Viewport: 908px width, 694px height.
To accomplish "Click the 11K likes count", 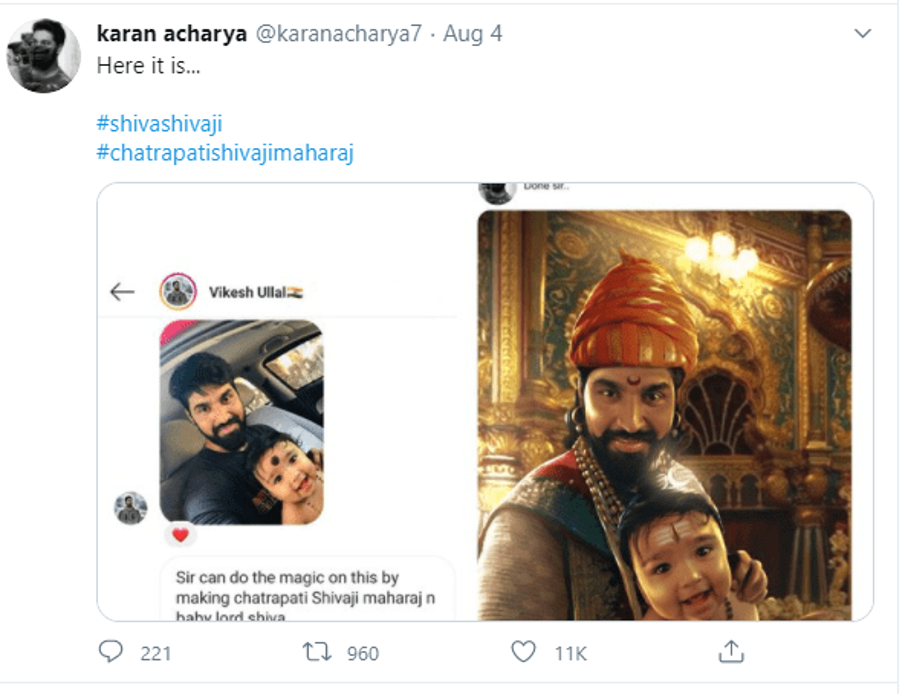I will pos(570,653).
